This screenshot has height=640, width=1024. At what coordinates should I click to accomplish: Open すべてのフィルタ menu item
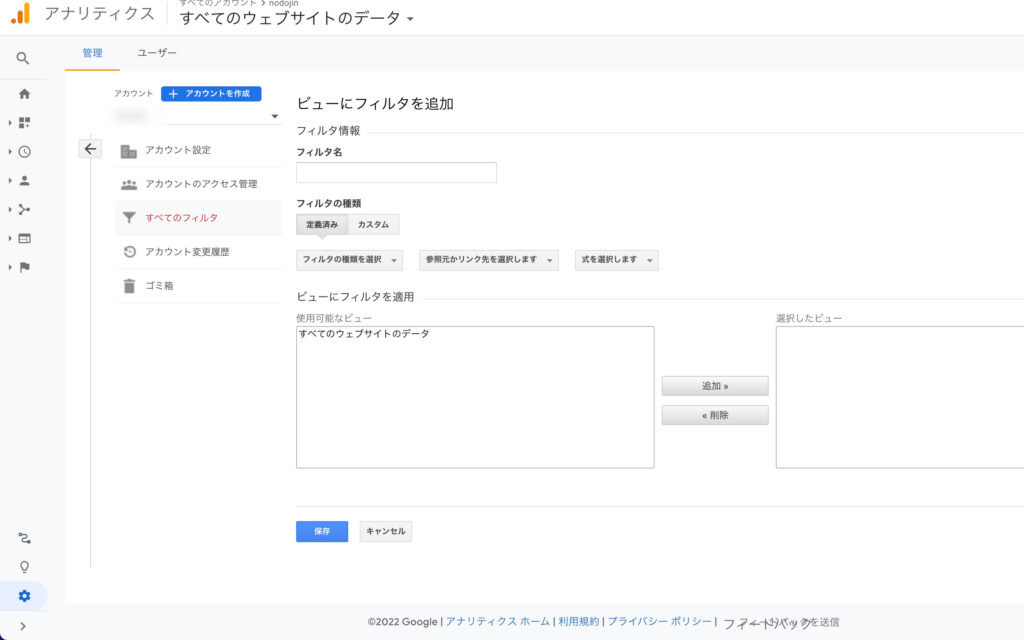pos(199,218)
